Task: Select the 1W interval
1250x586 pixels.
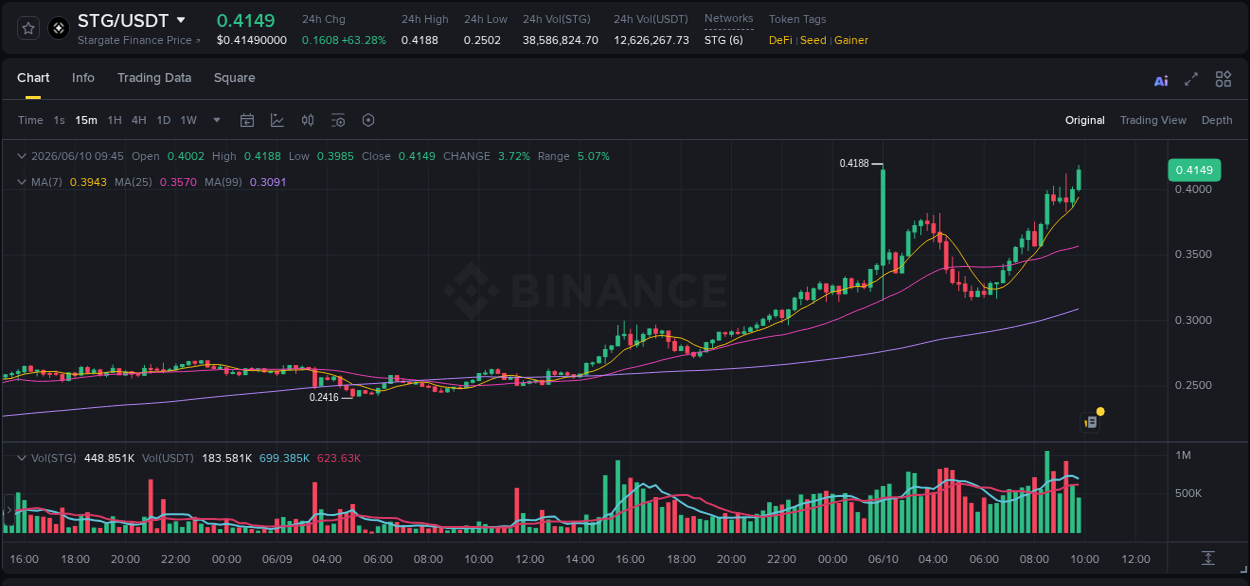Action: click(x=188, y=120)
